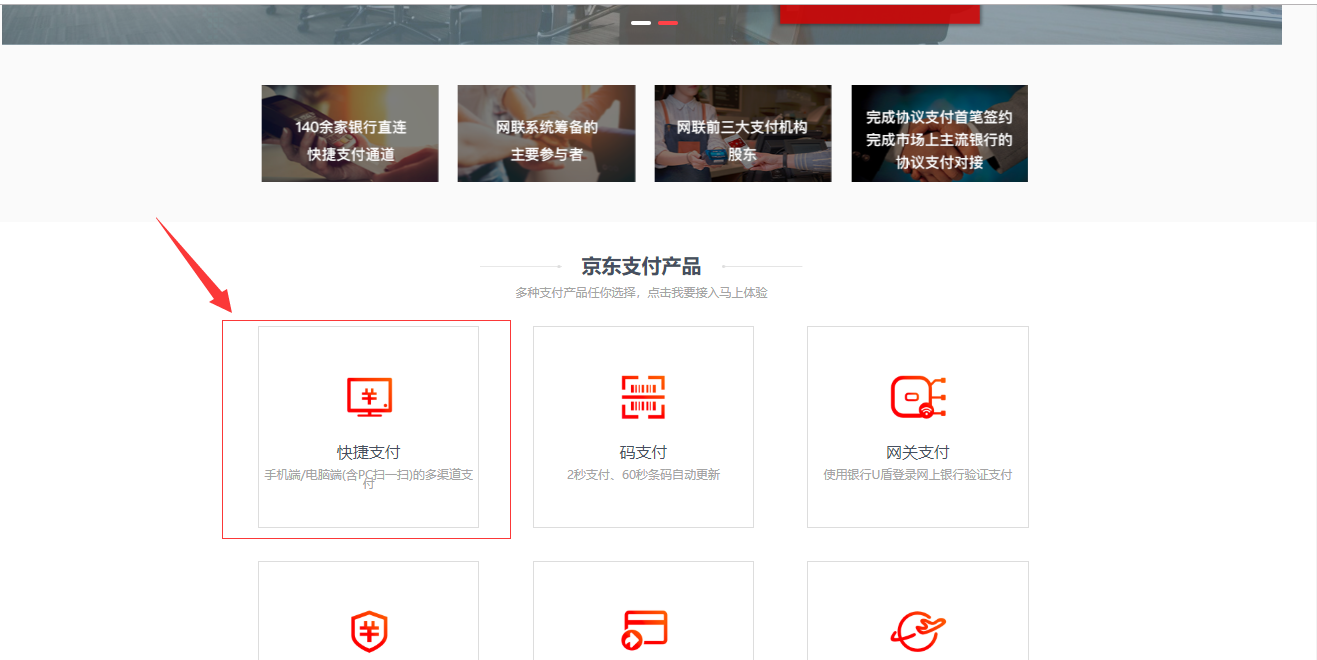Click the globe and airplane icon
Screen dimensions: 1317x660
click(x=918, y=632)
